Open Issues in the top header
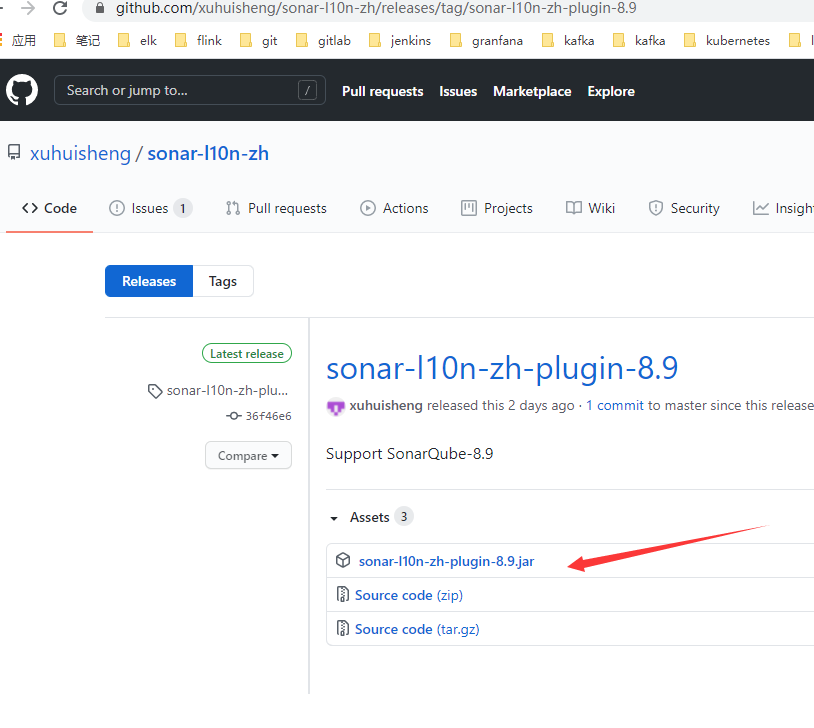 click(x=458, y=91)
